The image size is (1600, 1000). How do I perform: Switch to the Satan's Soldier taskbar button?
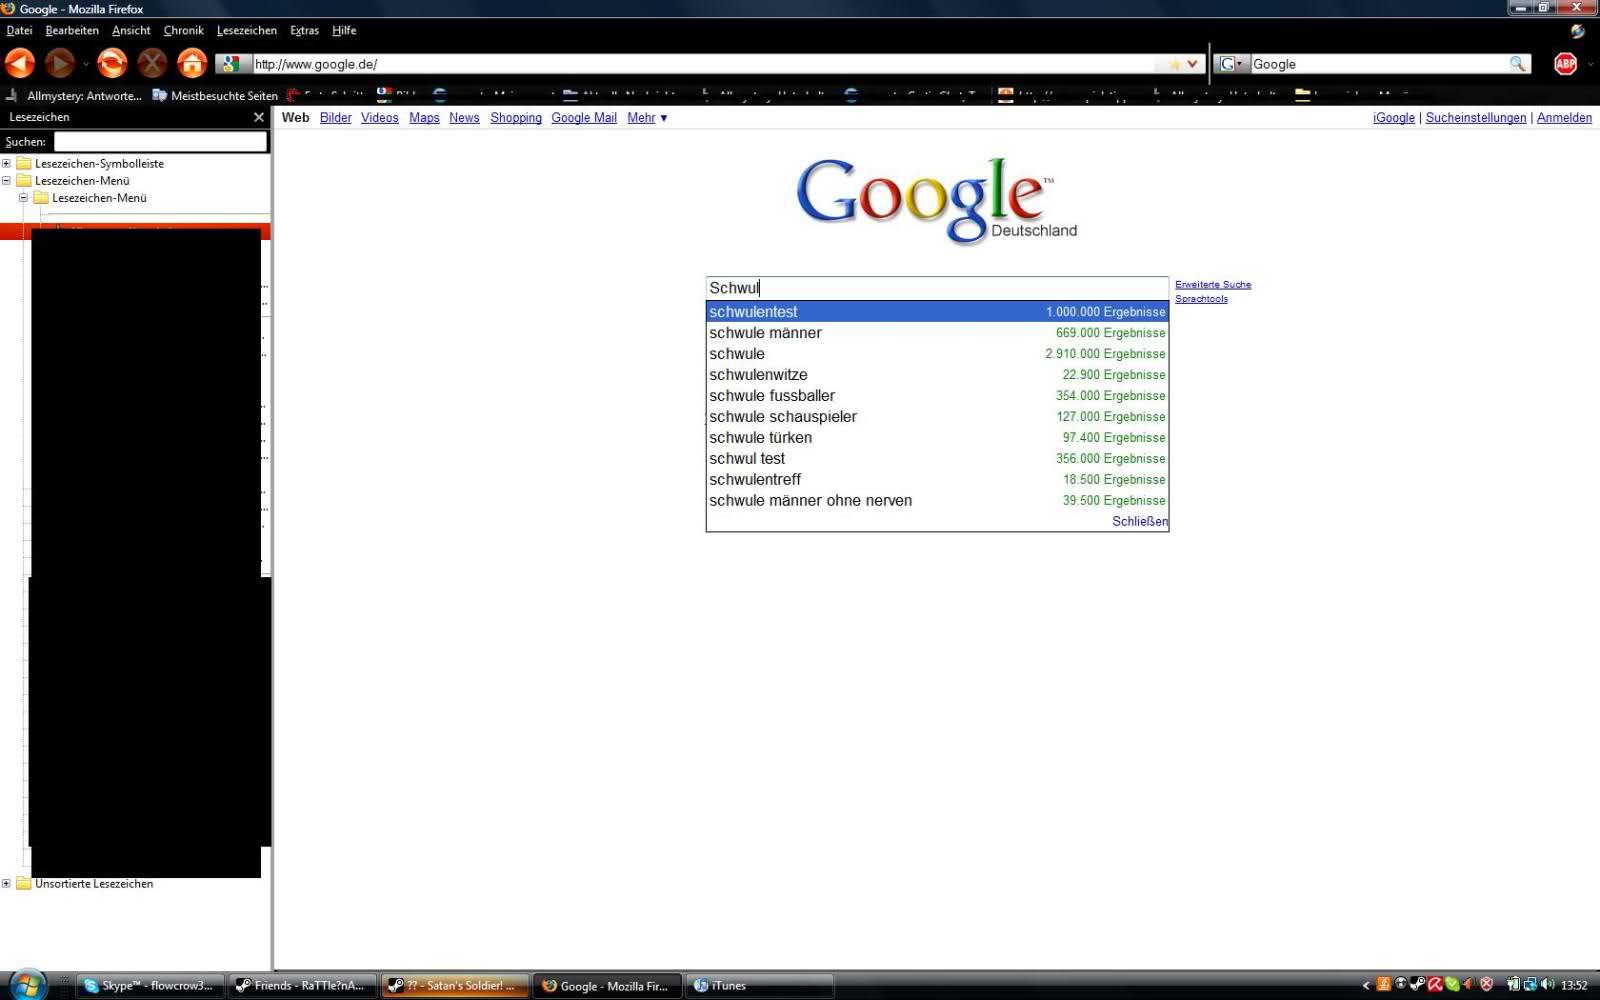(455, 986)
